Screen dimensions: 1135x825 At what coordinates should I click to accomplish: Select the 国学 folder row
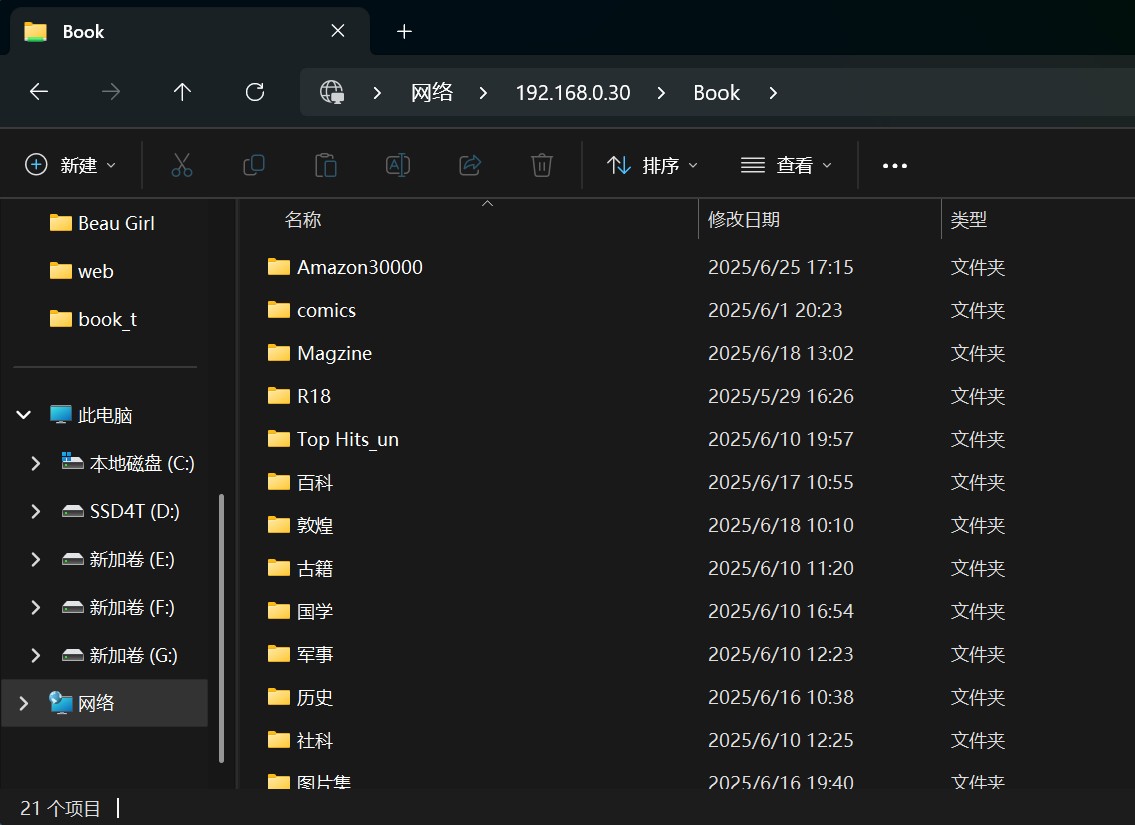pyautogui.click(x=686, y=611)
